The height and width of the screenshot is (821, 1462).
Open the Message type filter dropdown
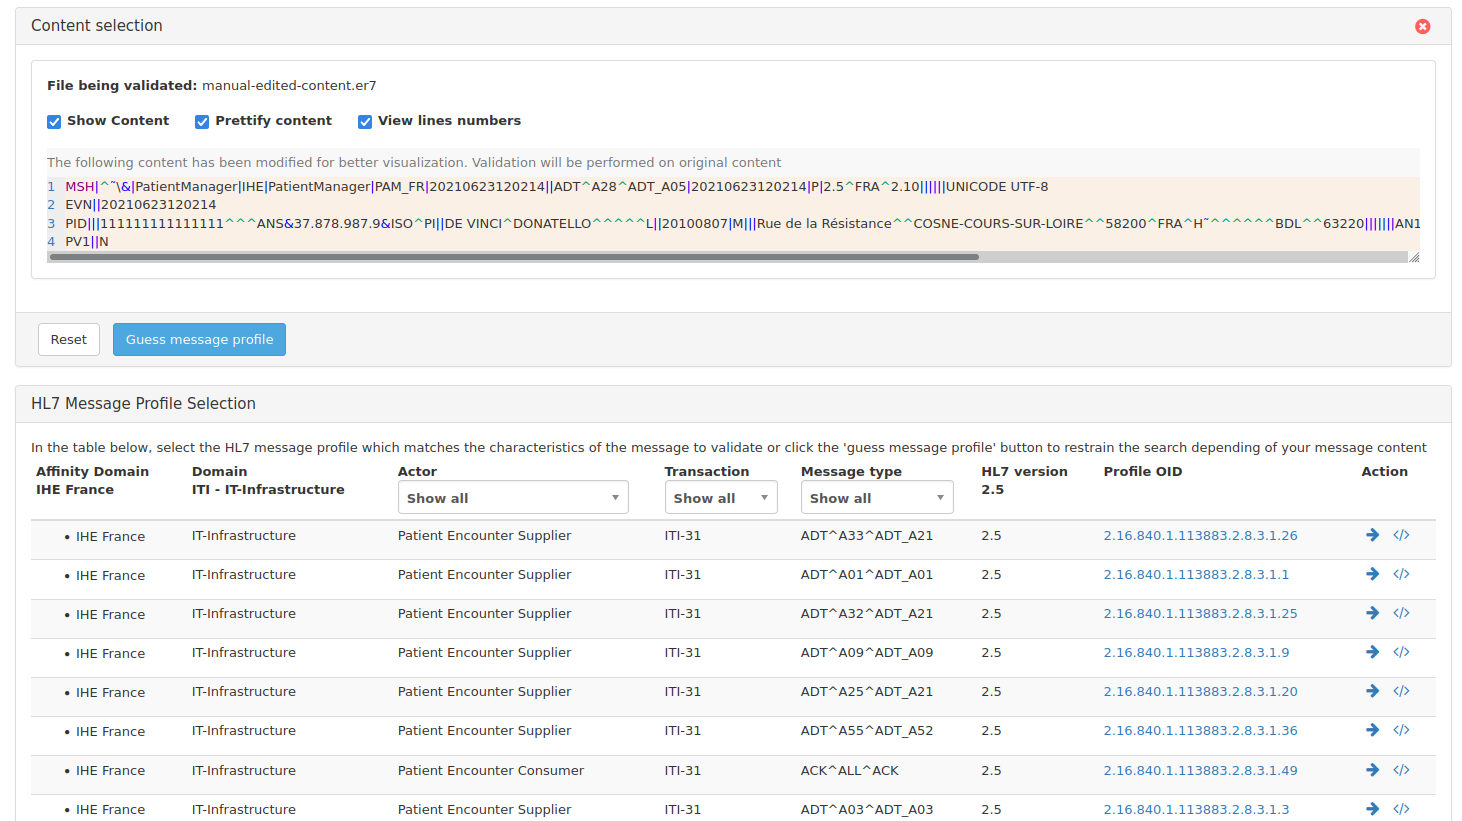pyautogui.click(x=876, y=498)
